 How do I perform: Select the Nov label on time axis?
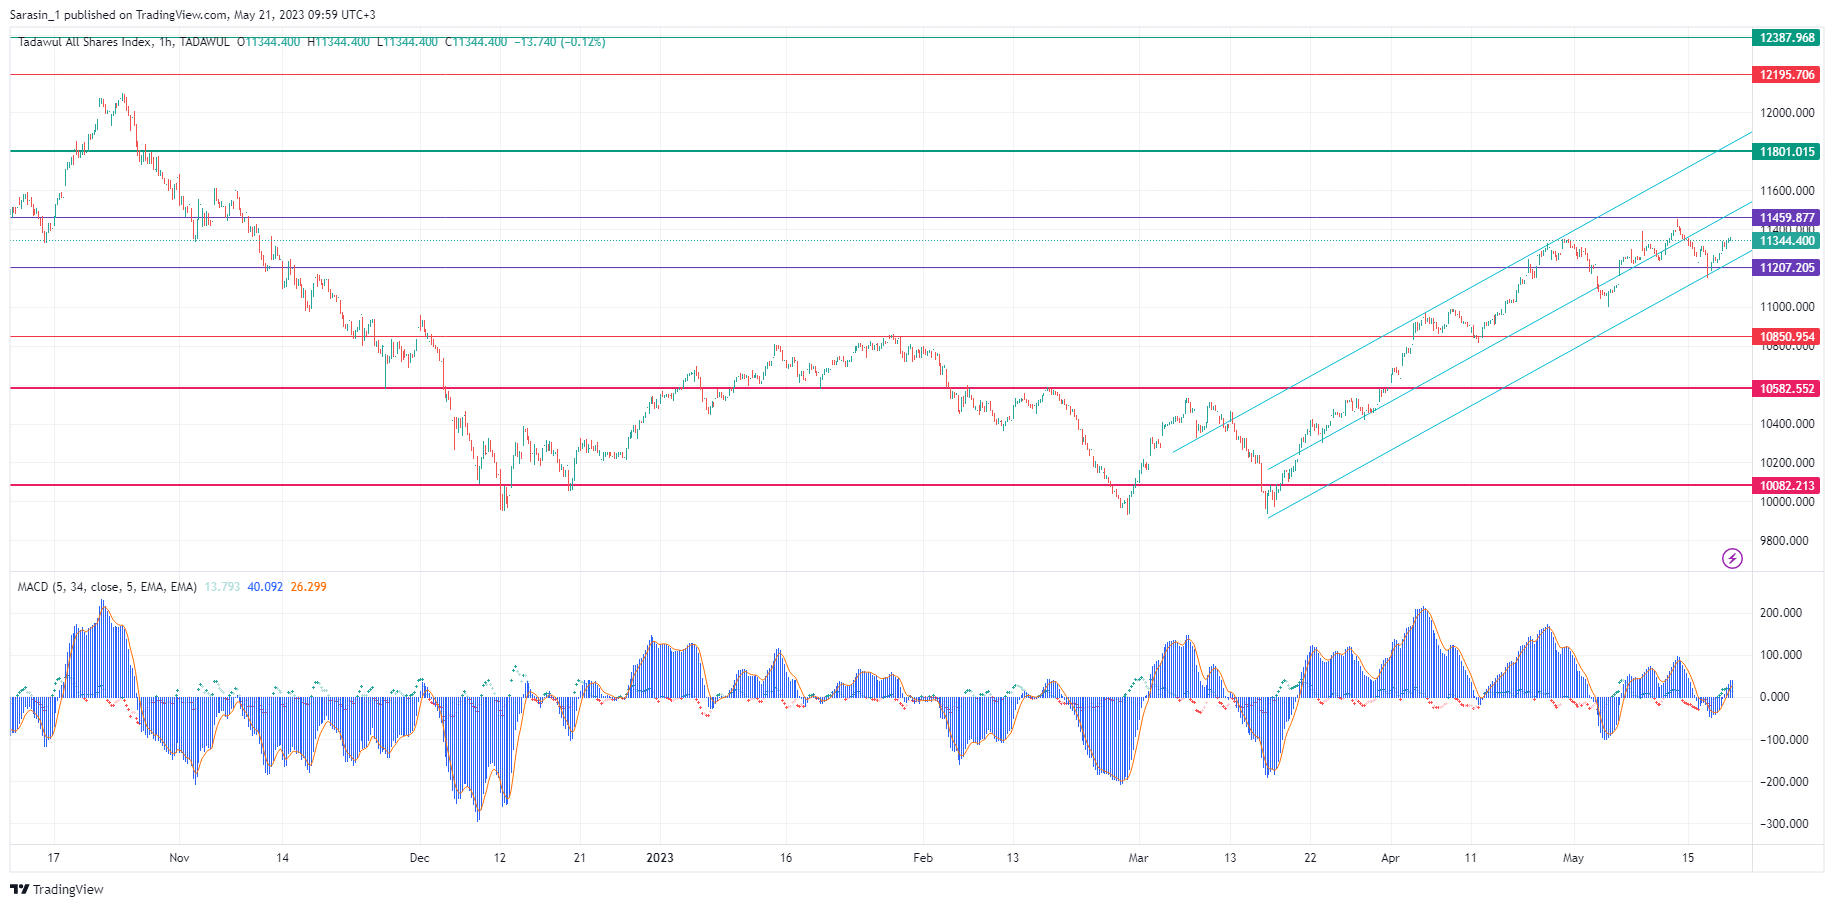click(x=179, y=858)
